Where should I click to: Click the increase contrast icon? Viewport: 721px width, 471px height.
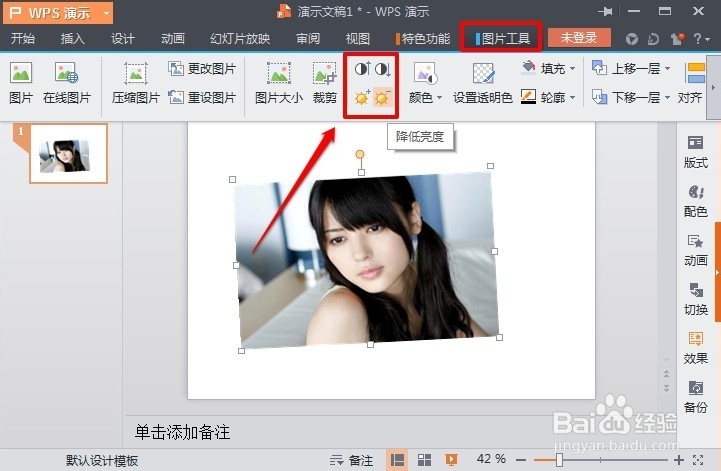click(x=362, y=69)
